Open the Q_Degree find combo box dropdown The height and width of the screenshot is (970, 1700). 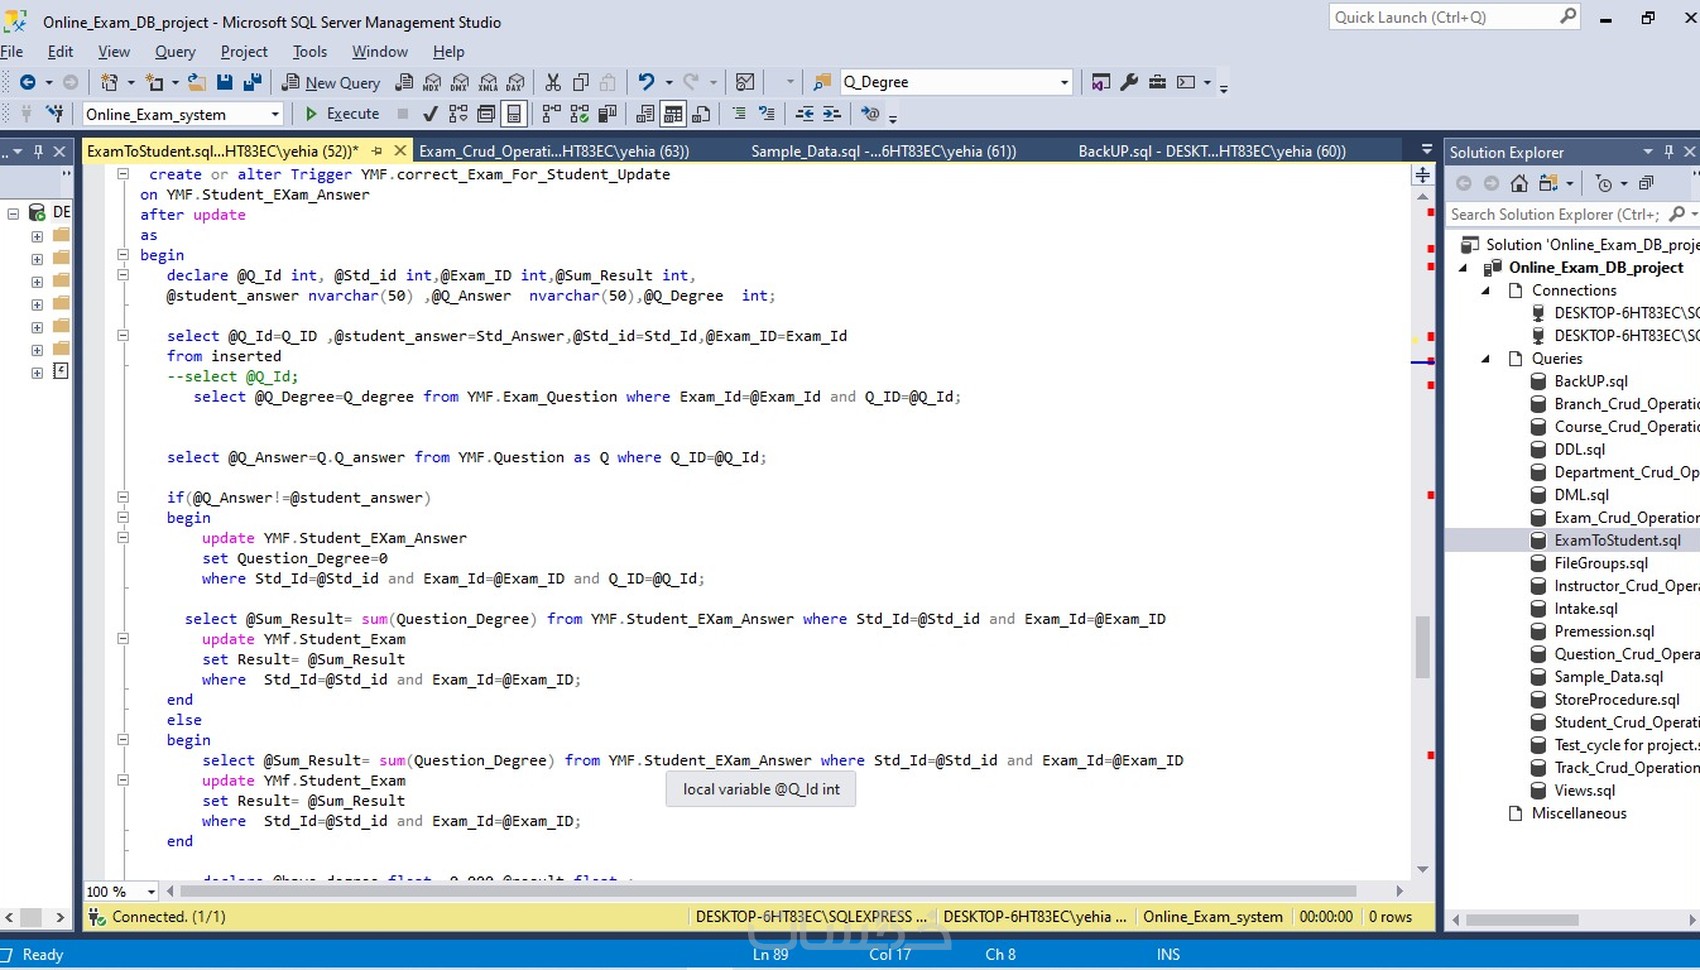(1064, 82)
